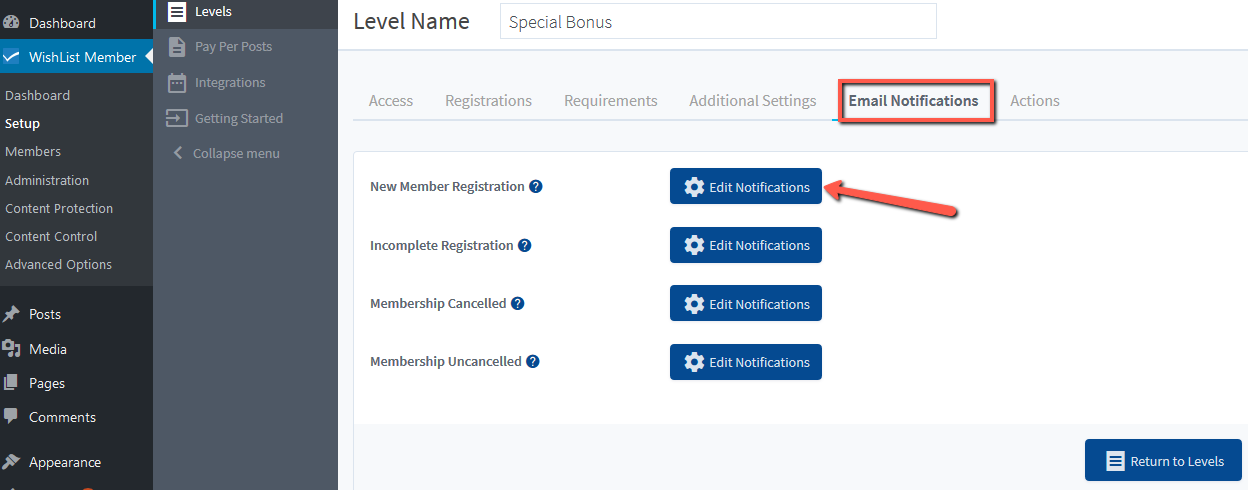Edit Notifications for New Member Registration
1248x490 pixels.
coord(746,187)
